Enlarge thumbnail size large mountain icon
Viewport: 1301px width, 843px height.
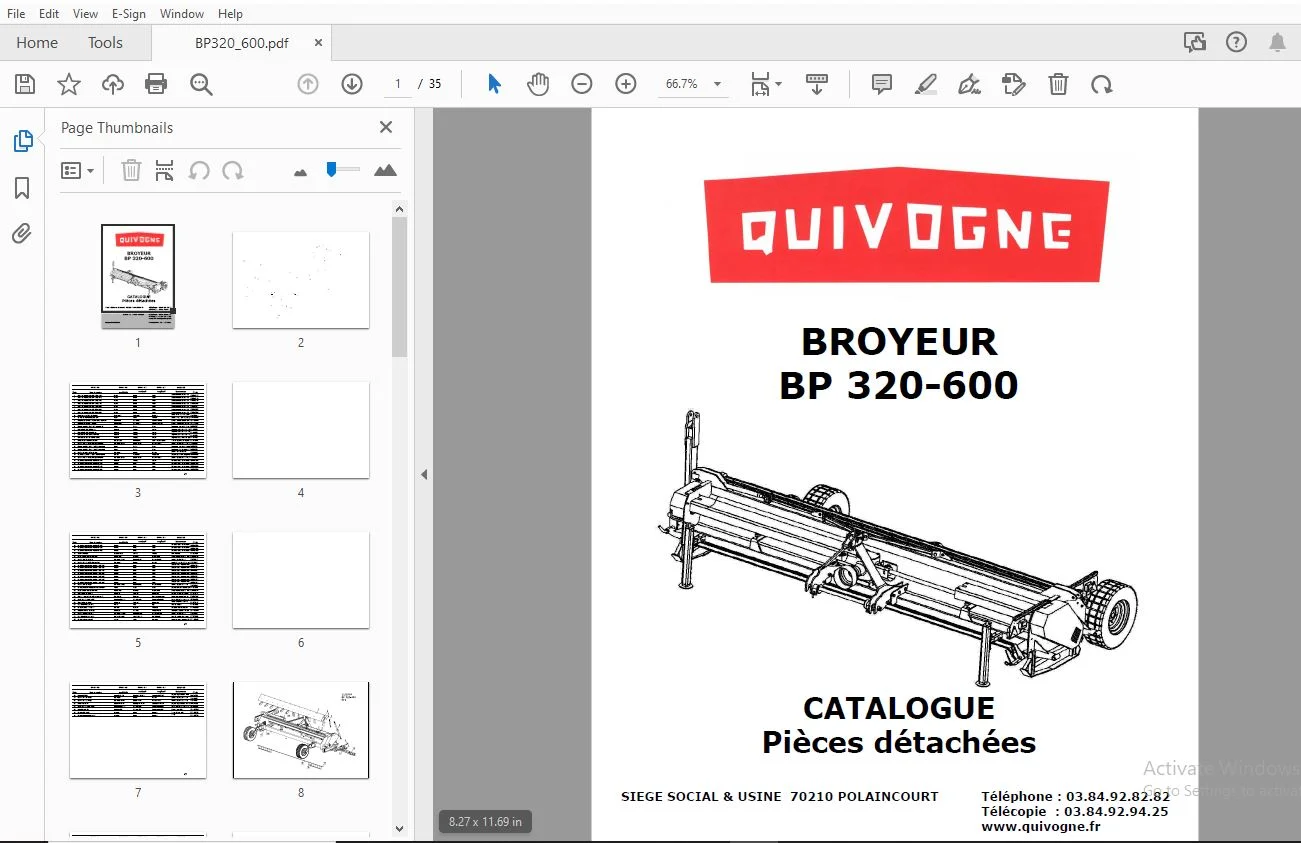pos(385,171)
